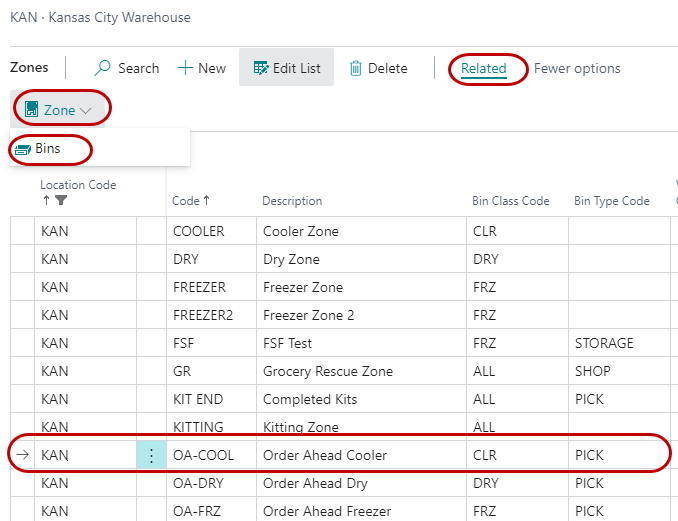This screenshot has width=678, height=521.
Task: Select Bins from the Zone menu
Action: [48, 149]
